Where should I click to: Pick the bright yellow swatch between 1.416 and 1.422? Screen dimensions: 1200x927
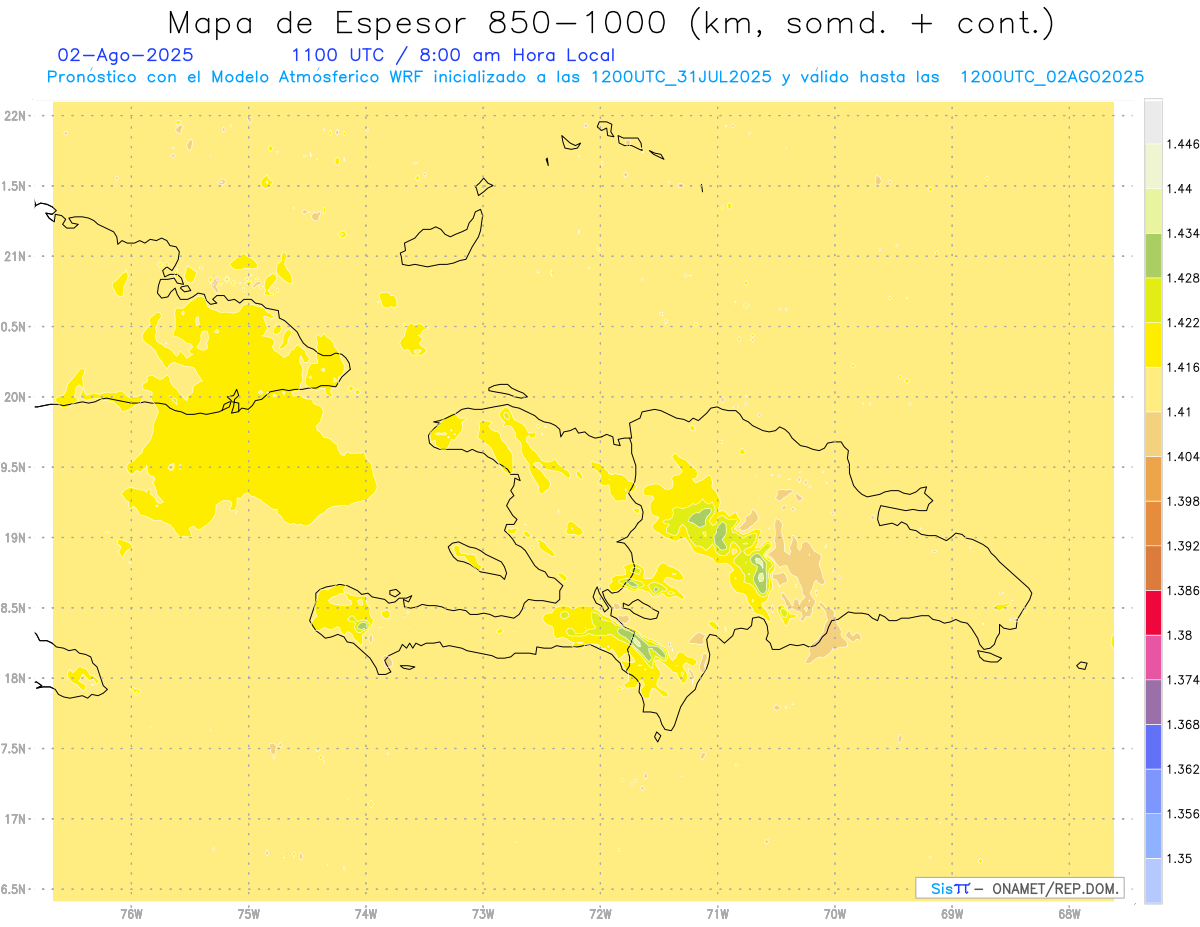[1153, 345]
